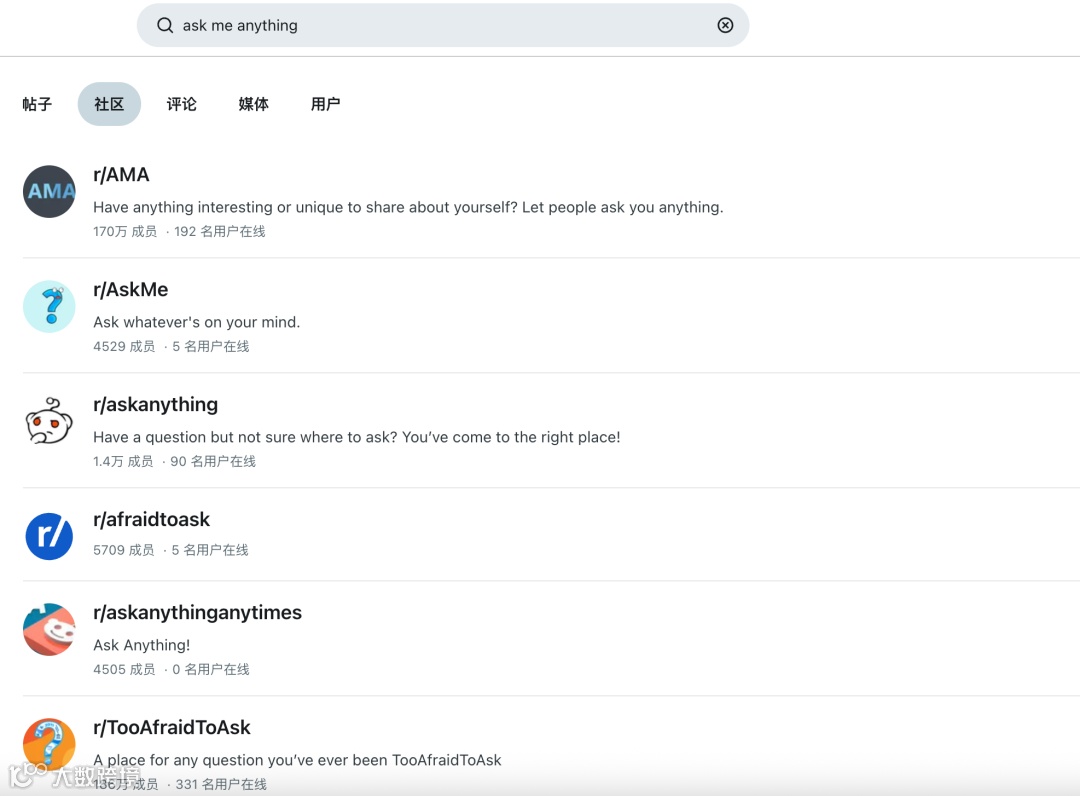Open the r/AMA community avatar
The height and width of the screenshot is (796, 1080).
(49, 191)
